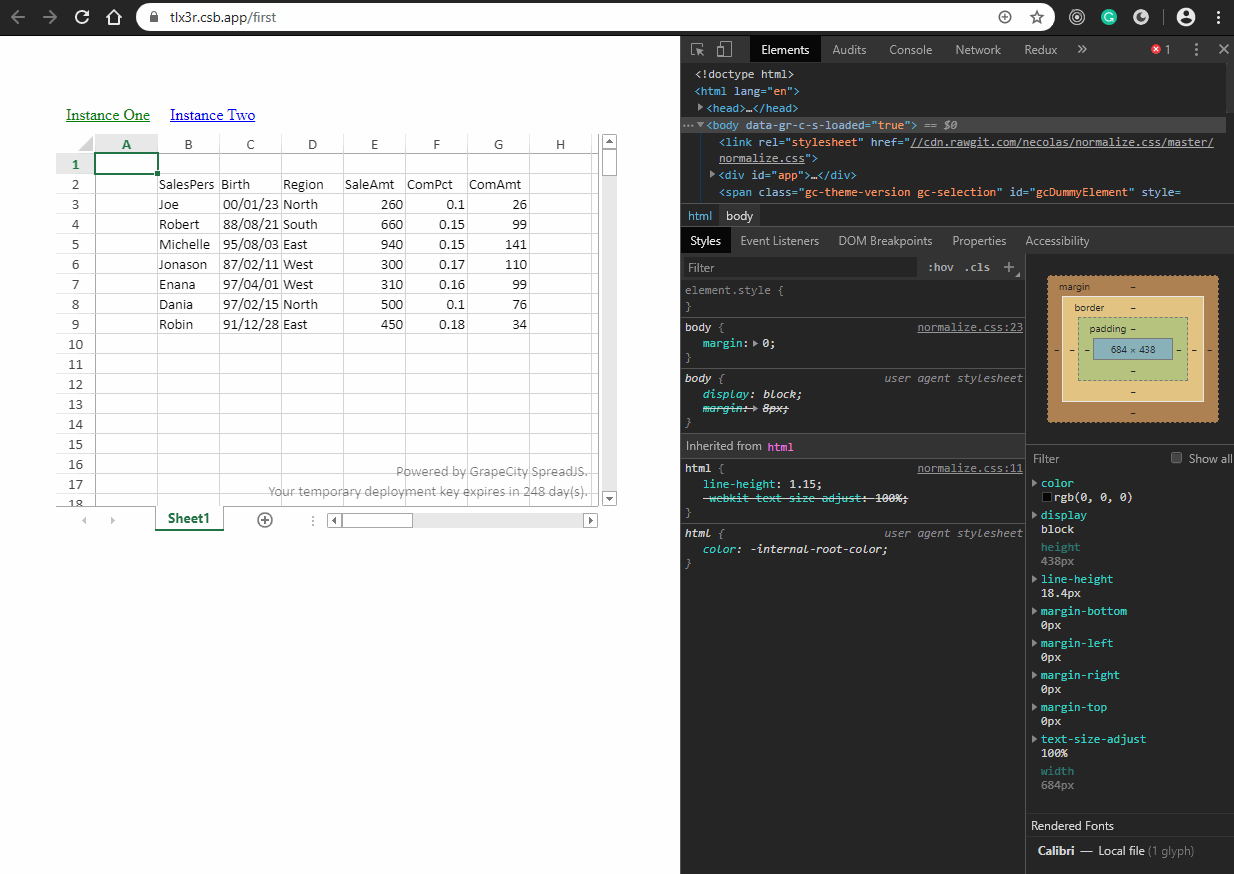Toggle the device toolbar icon
This screenshot has height=874, width=1234.
pos(725,49)
